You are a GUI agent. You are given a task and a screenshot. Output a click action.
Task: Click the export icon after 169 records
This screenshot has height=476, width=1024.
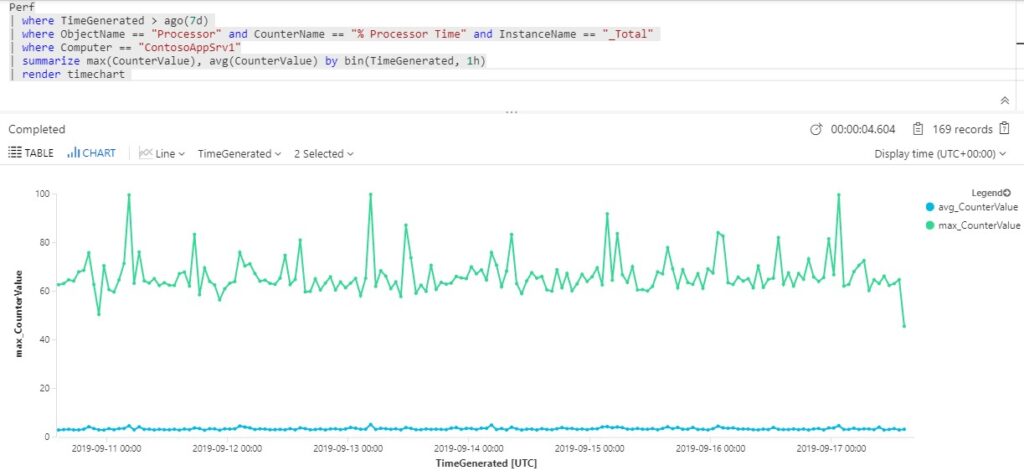pos(1004,128)
